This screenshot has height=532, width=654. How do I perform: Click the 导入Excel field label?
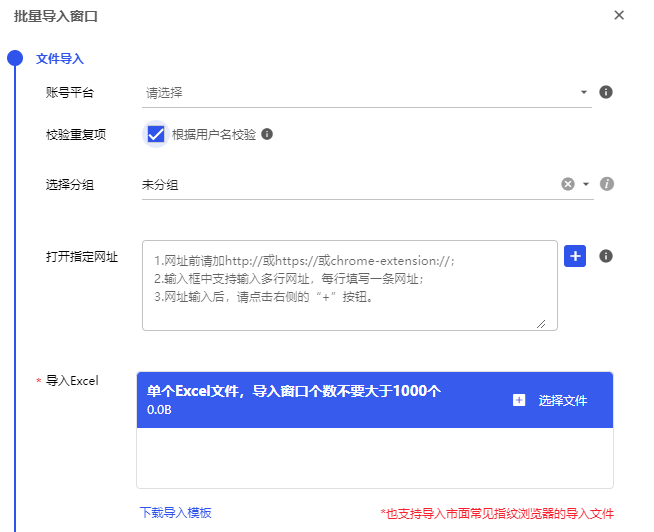tap(72, 381)
